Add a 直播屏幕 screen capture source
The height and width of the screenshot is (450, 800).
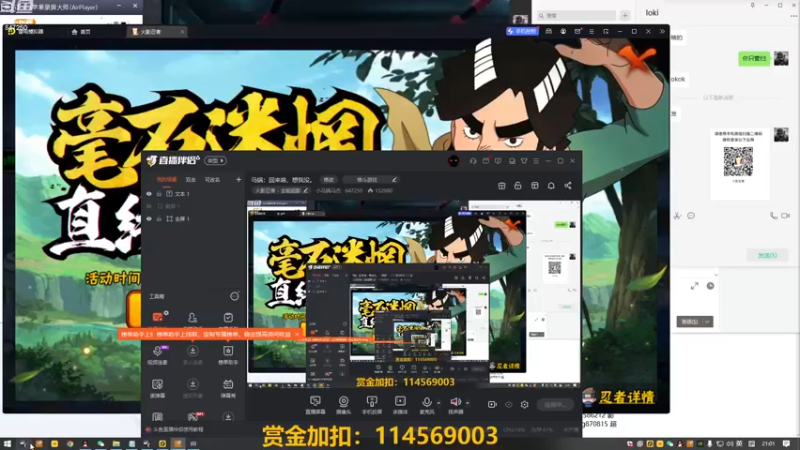(315, 405)
